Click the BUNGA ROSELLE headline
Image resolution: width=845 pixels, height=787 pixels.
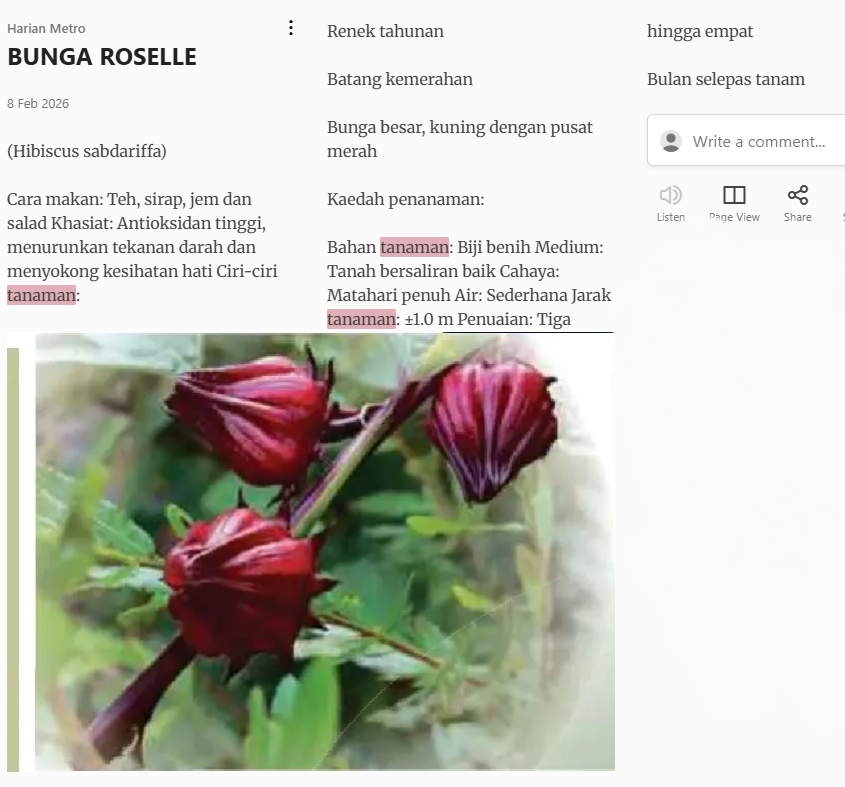tap(102, 57)
